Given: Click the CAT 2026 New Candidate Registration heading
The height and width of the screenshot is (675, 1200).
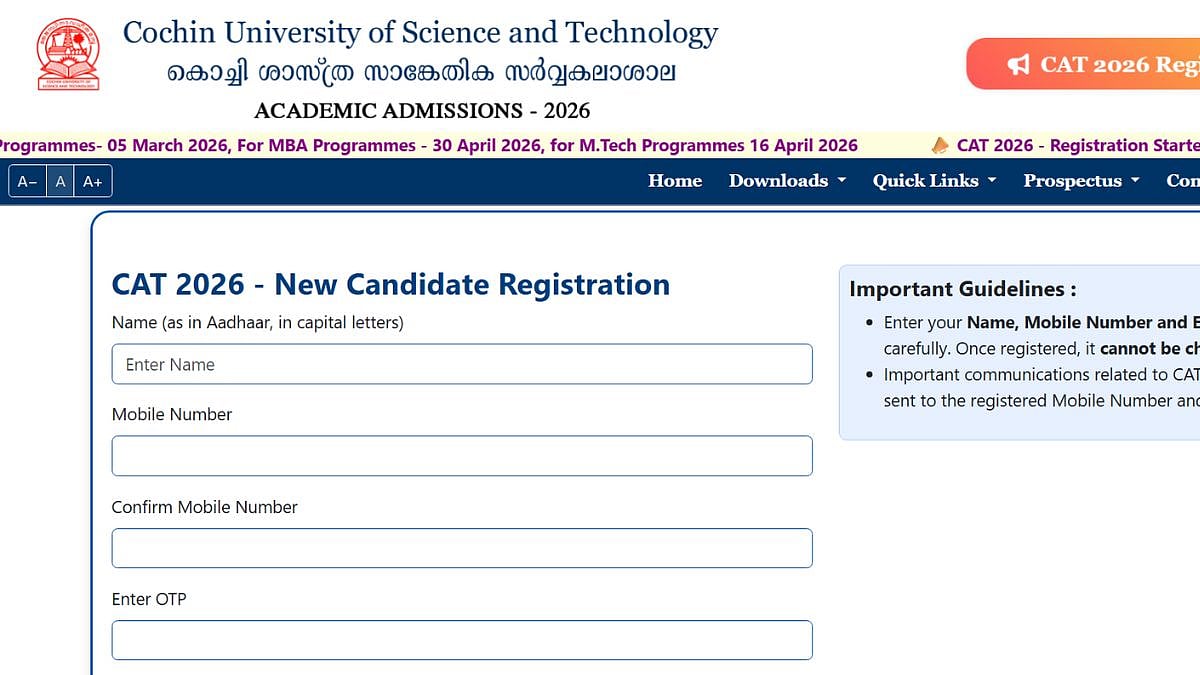Looking at the screenshot, I should (390, 285).
